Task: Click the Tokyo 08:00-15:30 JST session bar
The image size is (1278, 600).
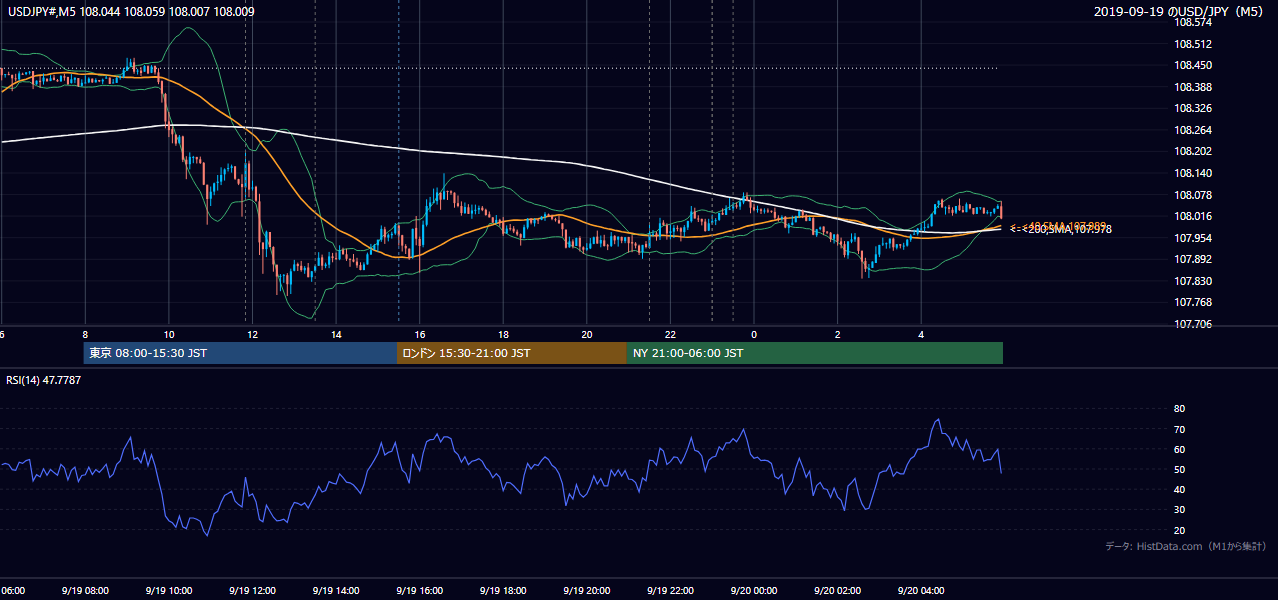Action: point(240,353)
